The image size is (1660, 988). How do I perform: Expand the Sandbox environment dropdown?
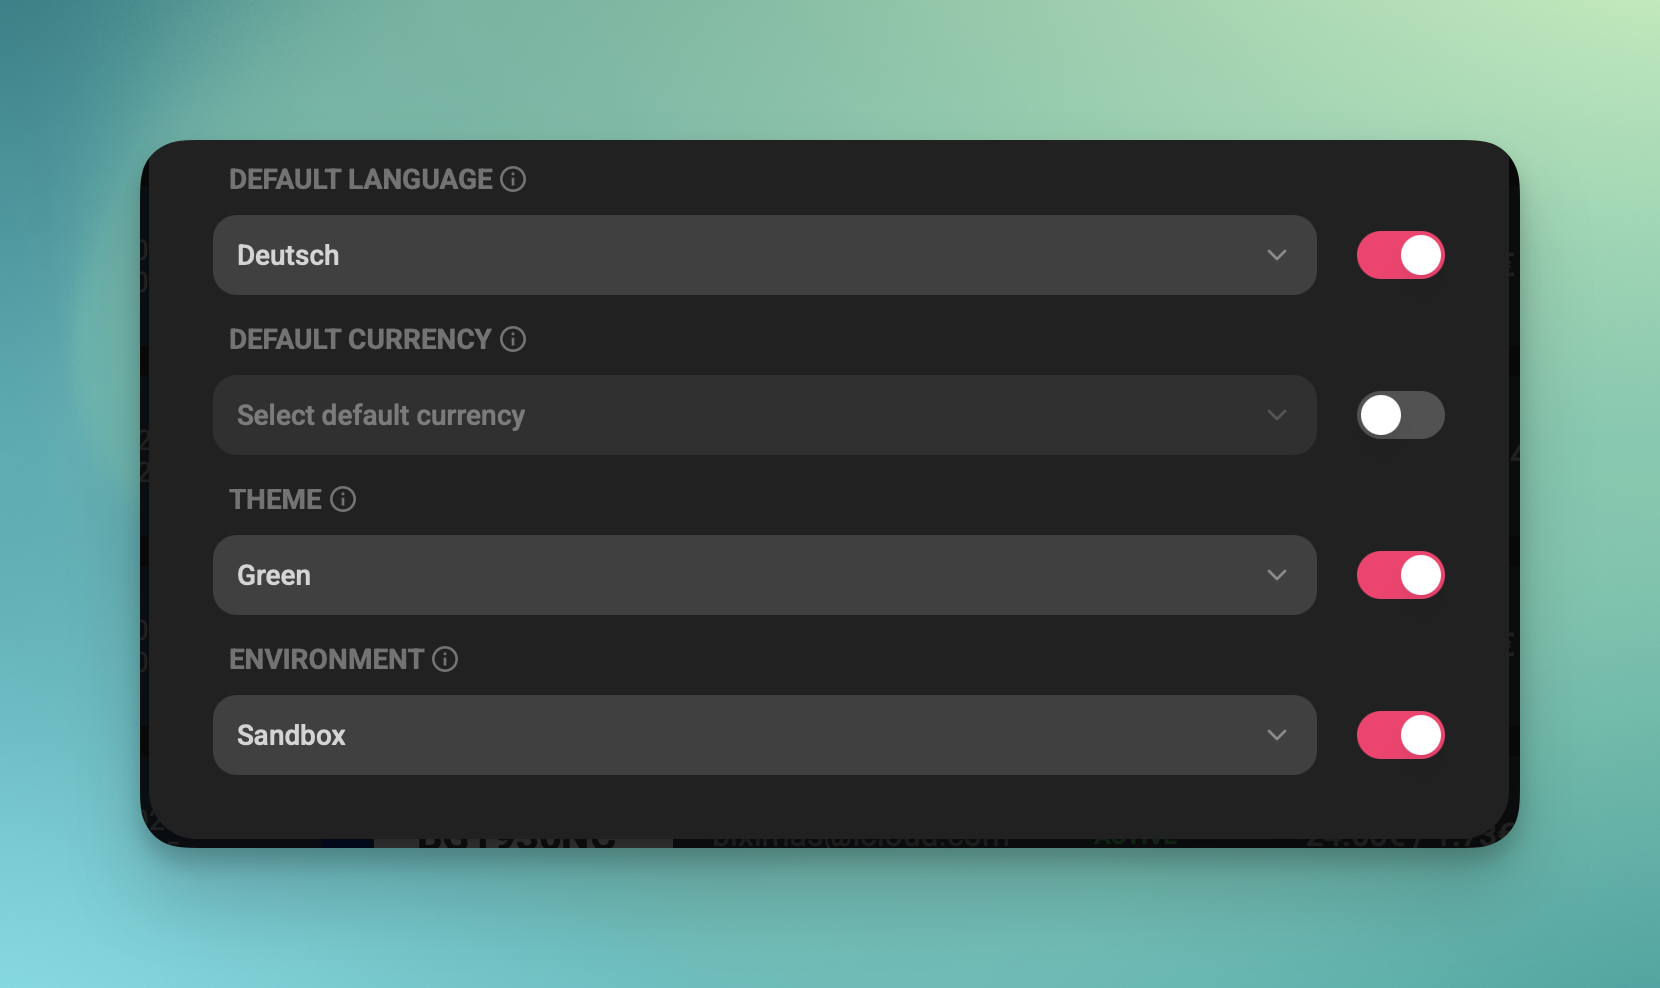[x=764, y=735]
